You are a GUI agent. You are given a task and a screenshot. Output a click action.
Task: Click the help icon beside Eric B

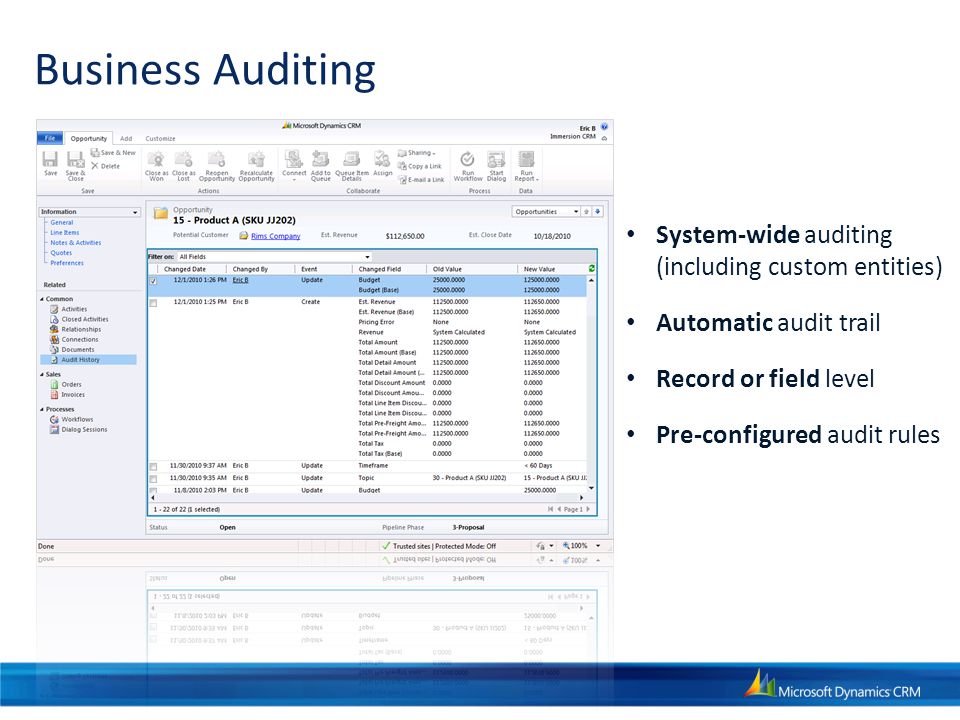(x=604, y=127)
